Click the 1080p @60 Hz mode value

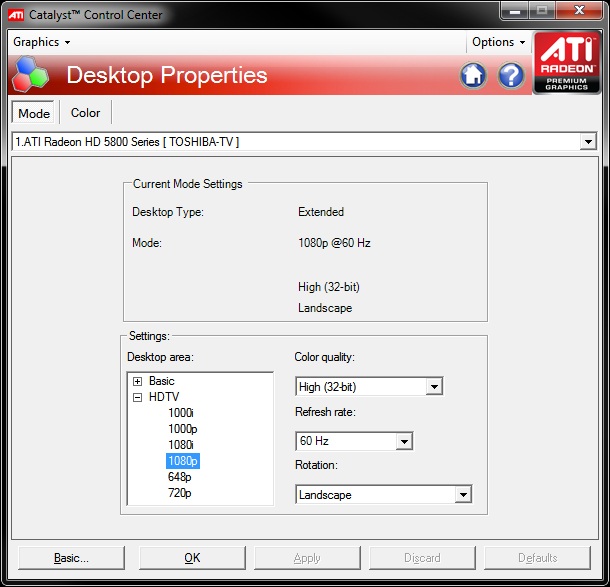(x=334, y=243)
